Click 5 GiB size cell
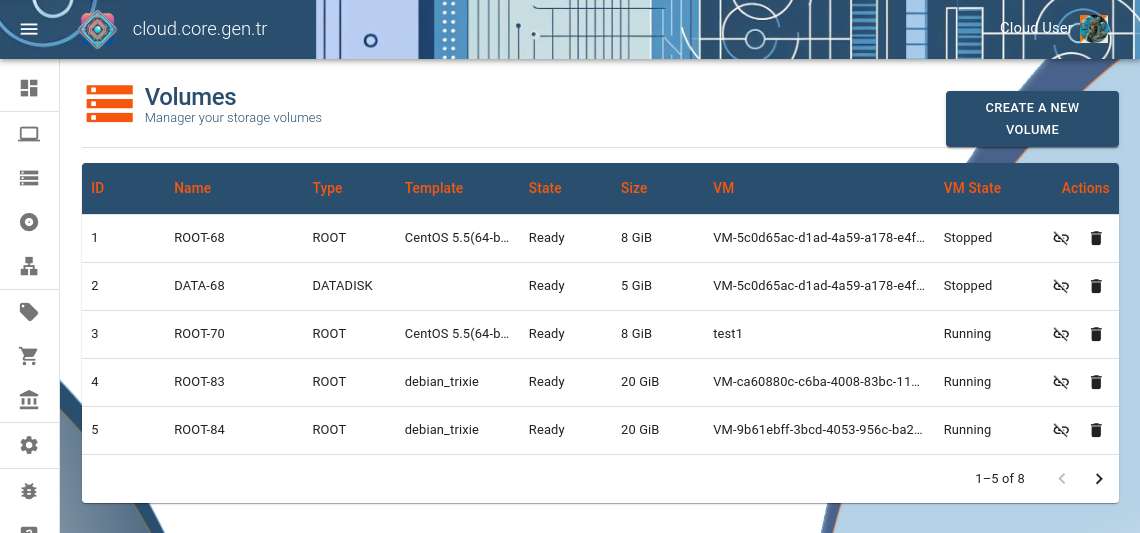1140x533 pixels. tap(636, 286)
